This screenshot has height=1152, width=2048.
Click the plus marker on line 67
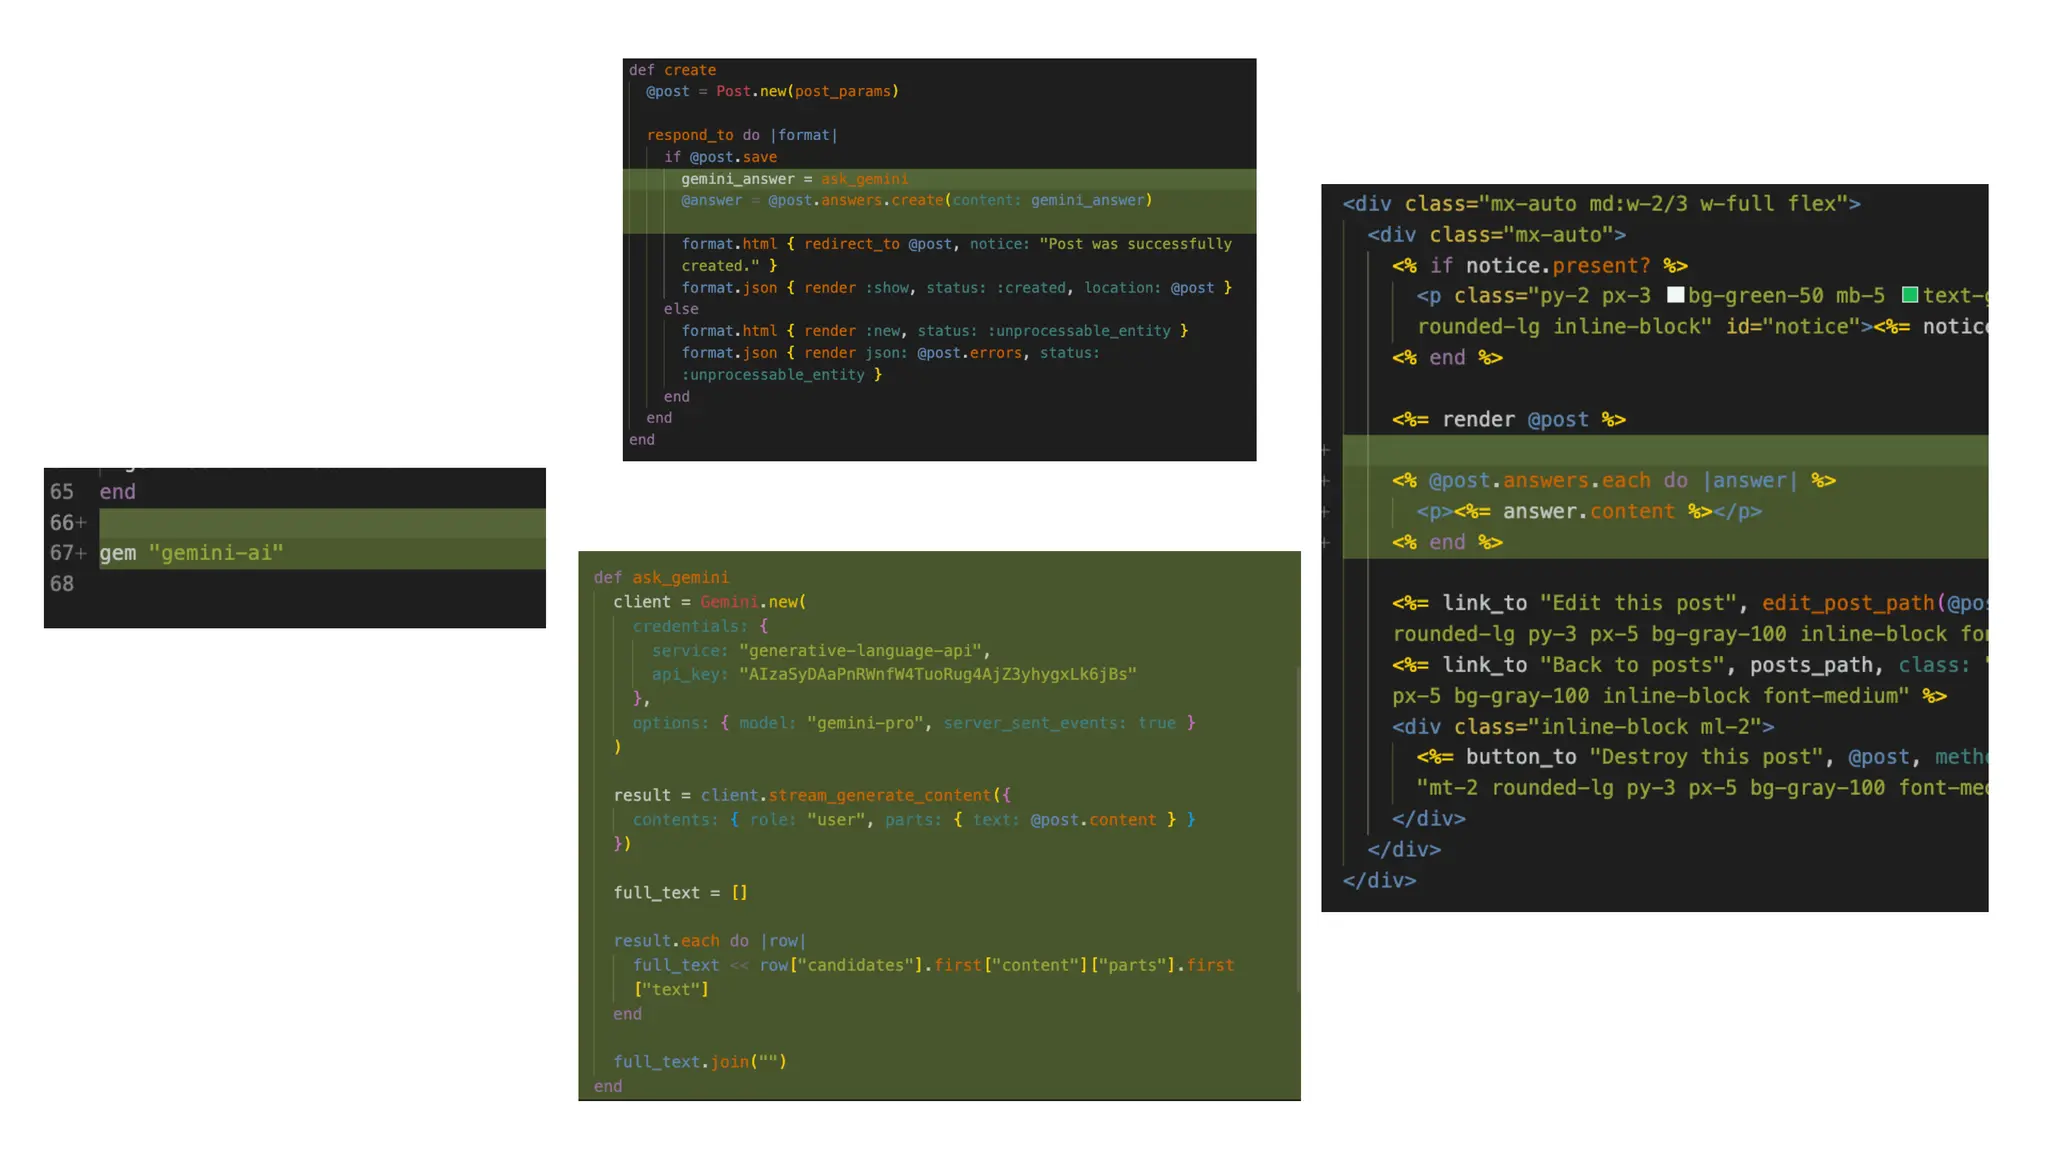tap(82, 553)
